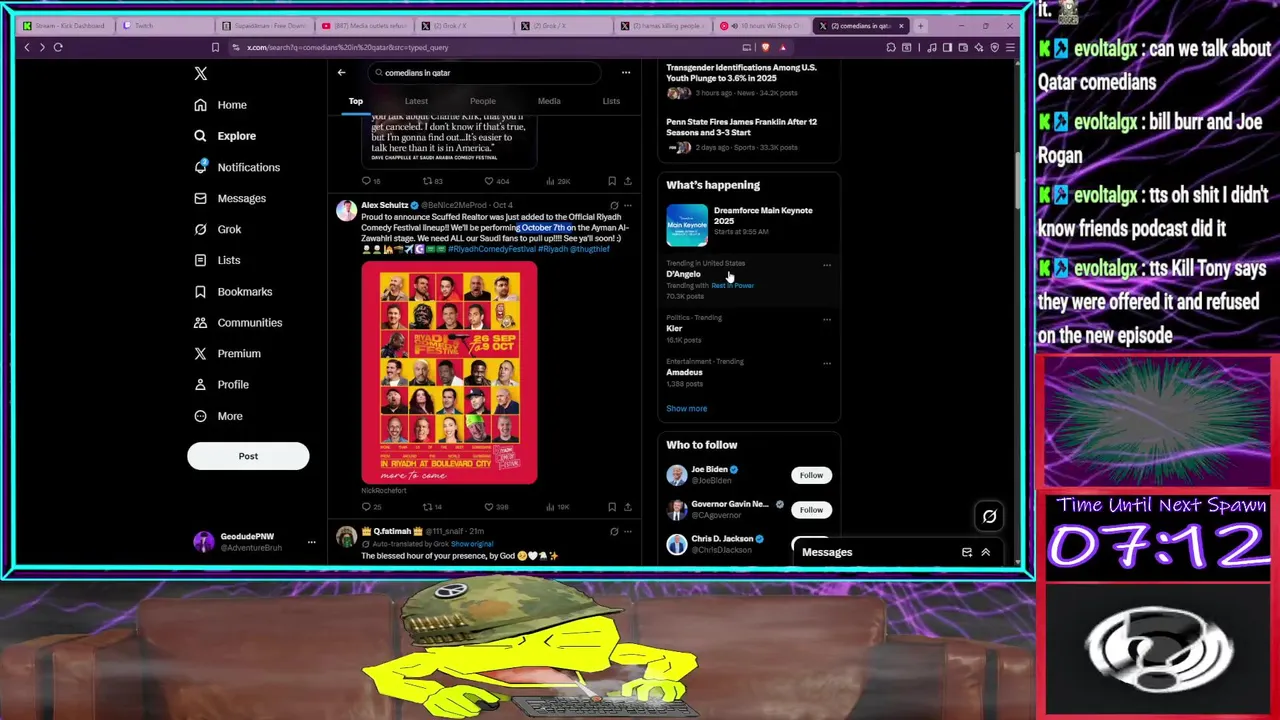Open the GeodudePNW account menu dots
The image size is (1280, 720).
pyautogui.click(x=311, y=542)
